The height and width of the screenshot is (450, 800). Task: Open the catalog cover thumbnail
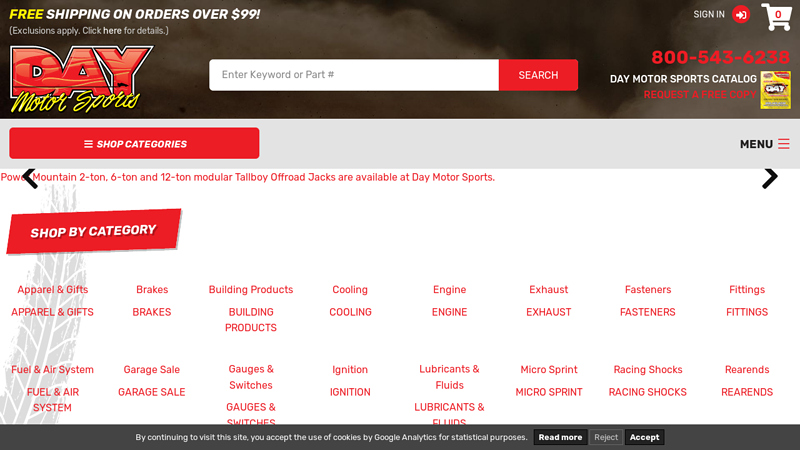[776, 90]
